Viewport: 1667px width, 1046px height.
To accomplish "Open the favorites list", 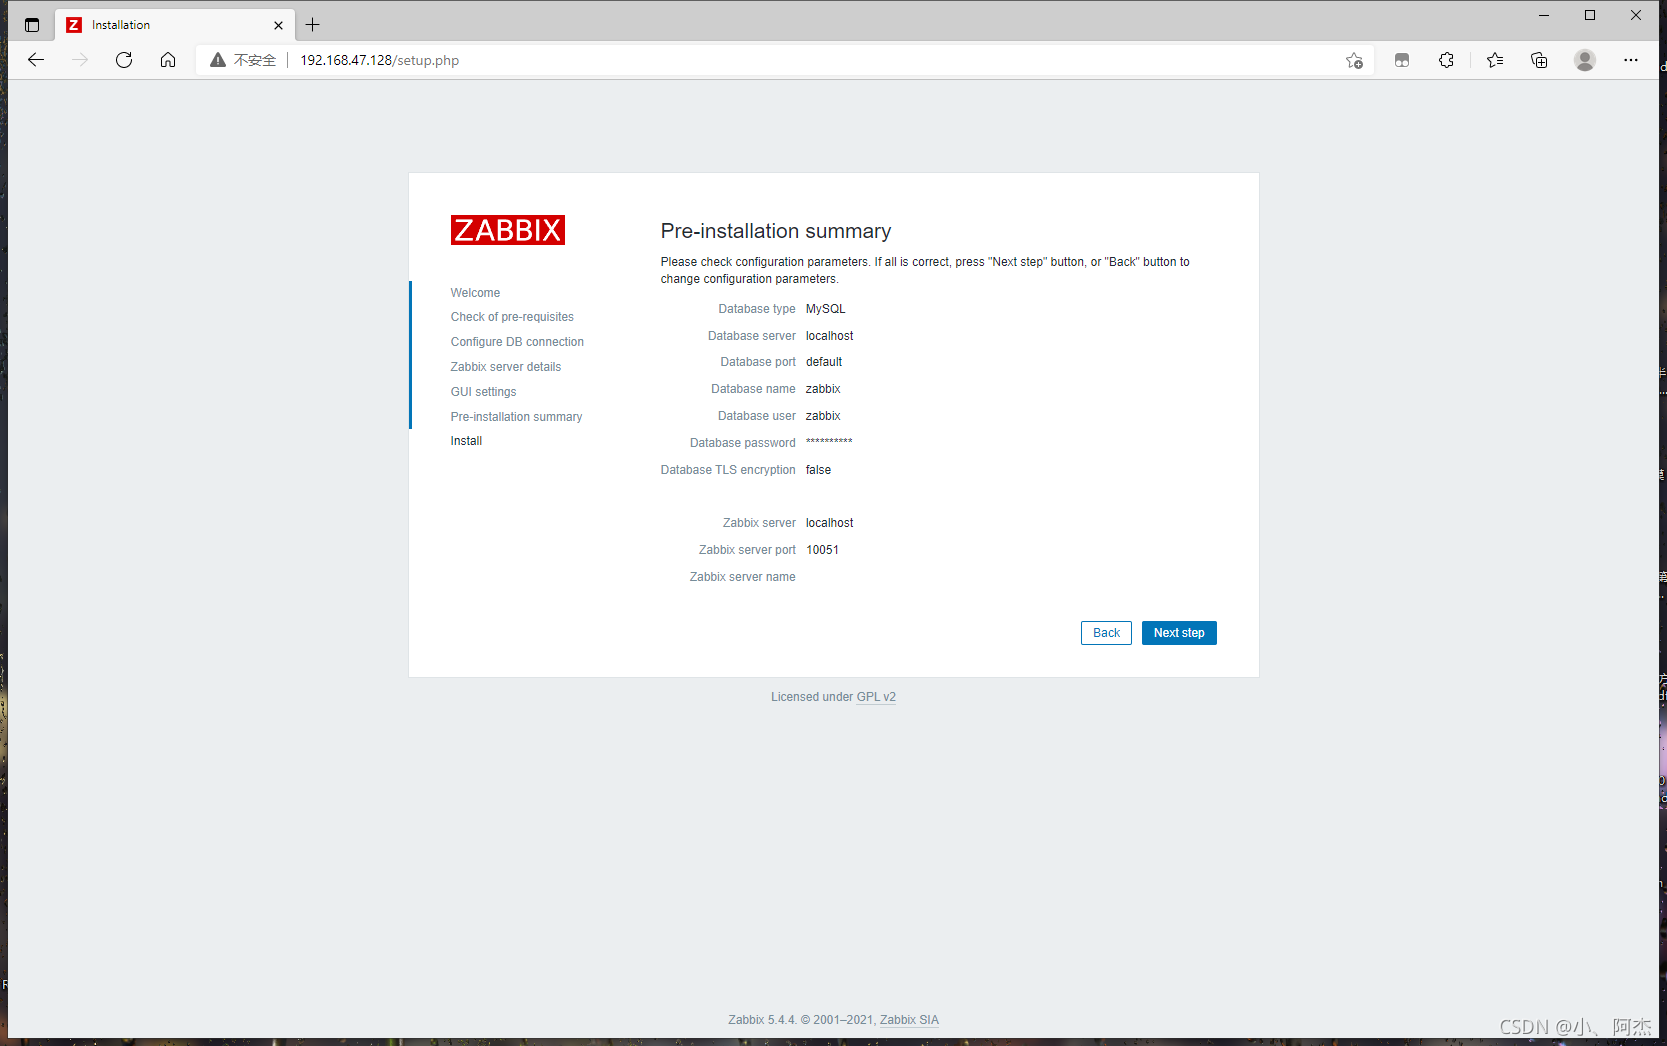I will pyautogui.click(x=1495, y=60).
